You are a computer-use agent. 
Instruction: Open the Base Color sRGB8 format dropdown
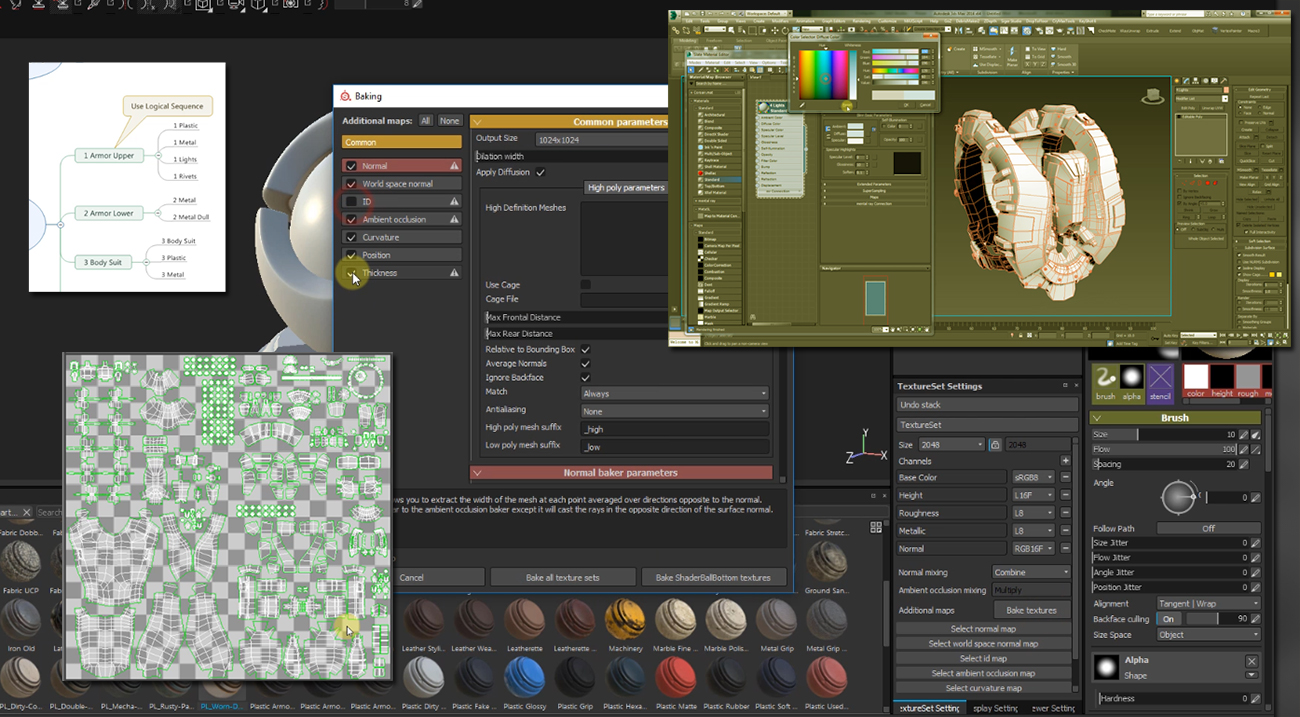(x=1033, y=478)
